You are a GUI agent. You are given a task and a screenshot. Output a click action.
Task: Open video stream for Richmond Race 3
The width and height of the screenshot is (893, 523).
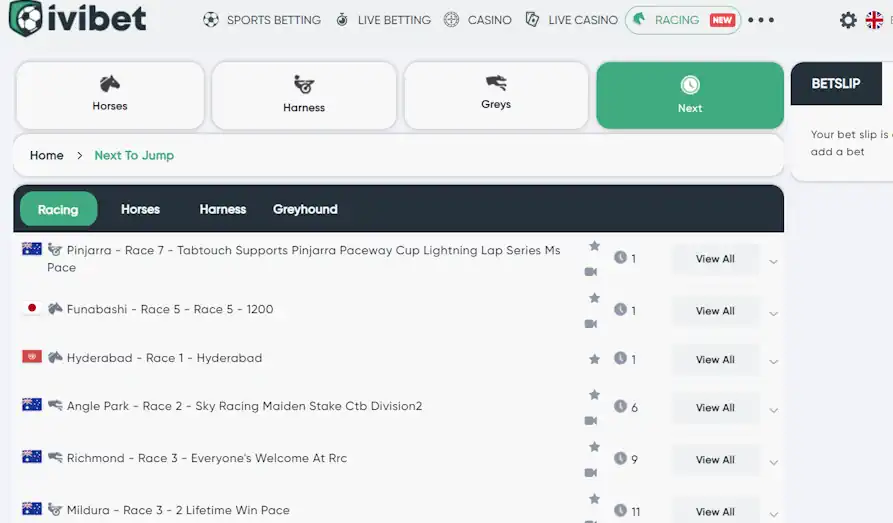pyautogui.click(x=591, y=472)
